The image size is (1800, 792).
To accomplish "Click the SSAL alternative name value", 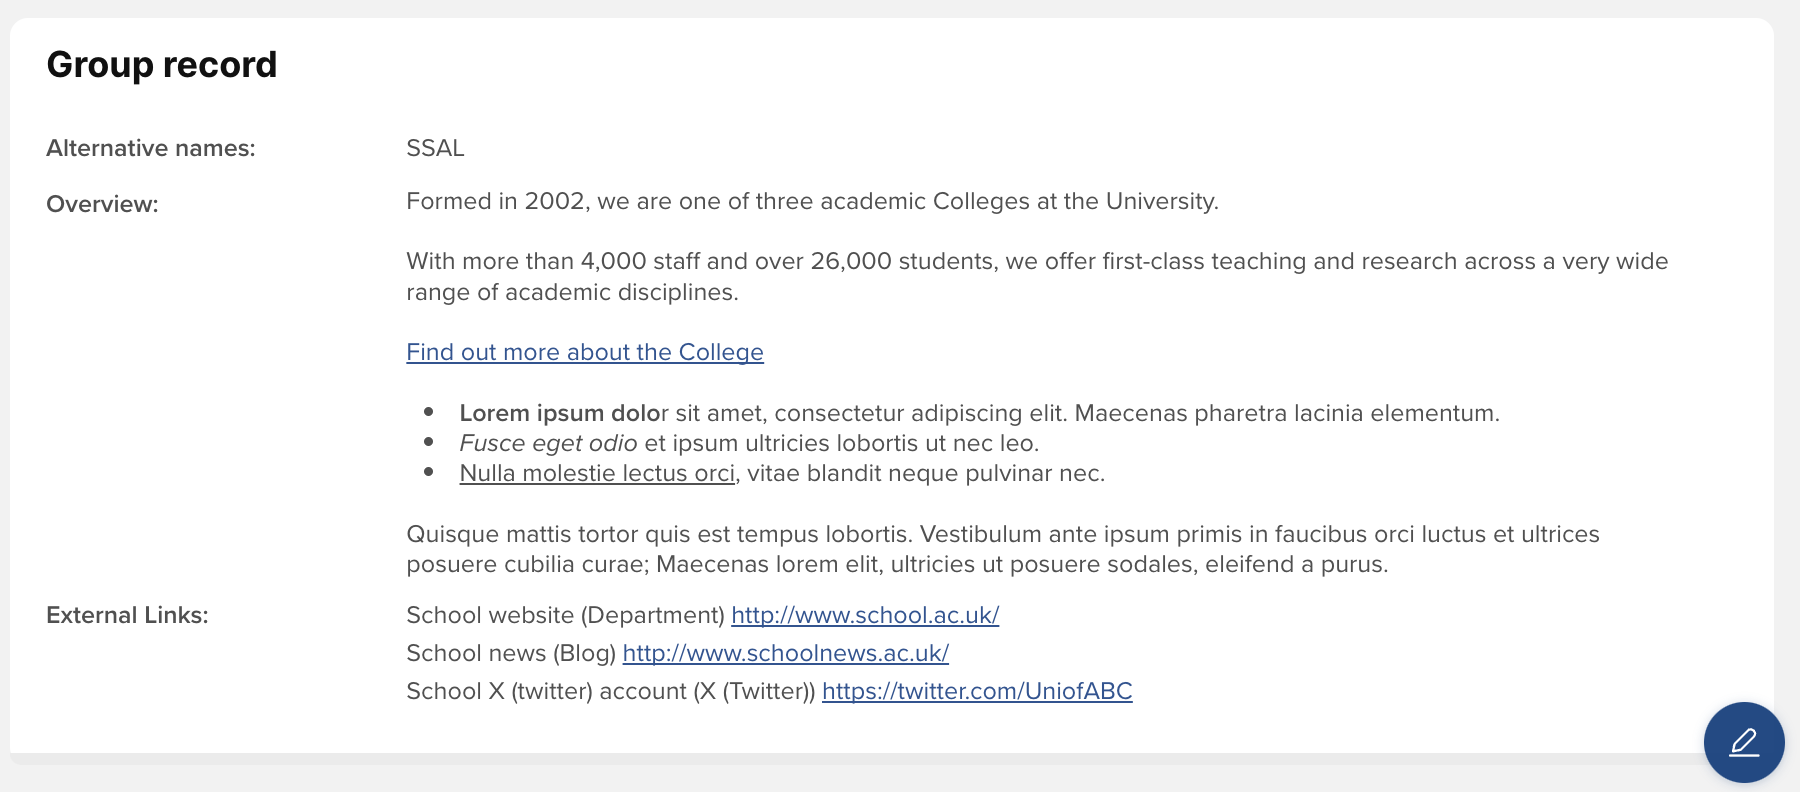I will coord(435,148).
